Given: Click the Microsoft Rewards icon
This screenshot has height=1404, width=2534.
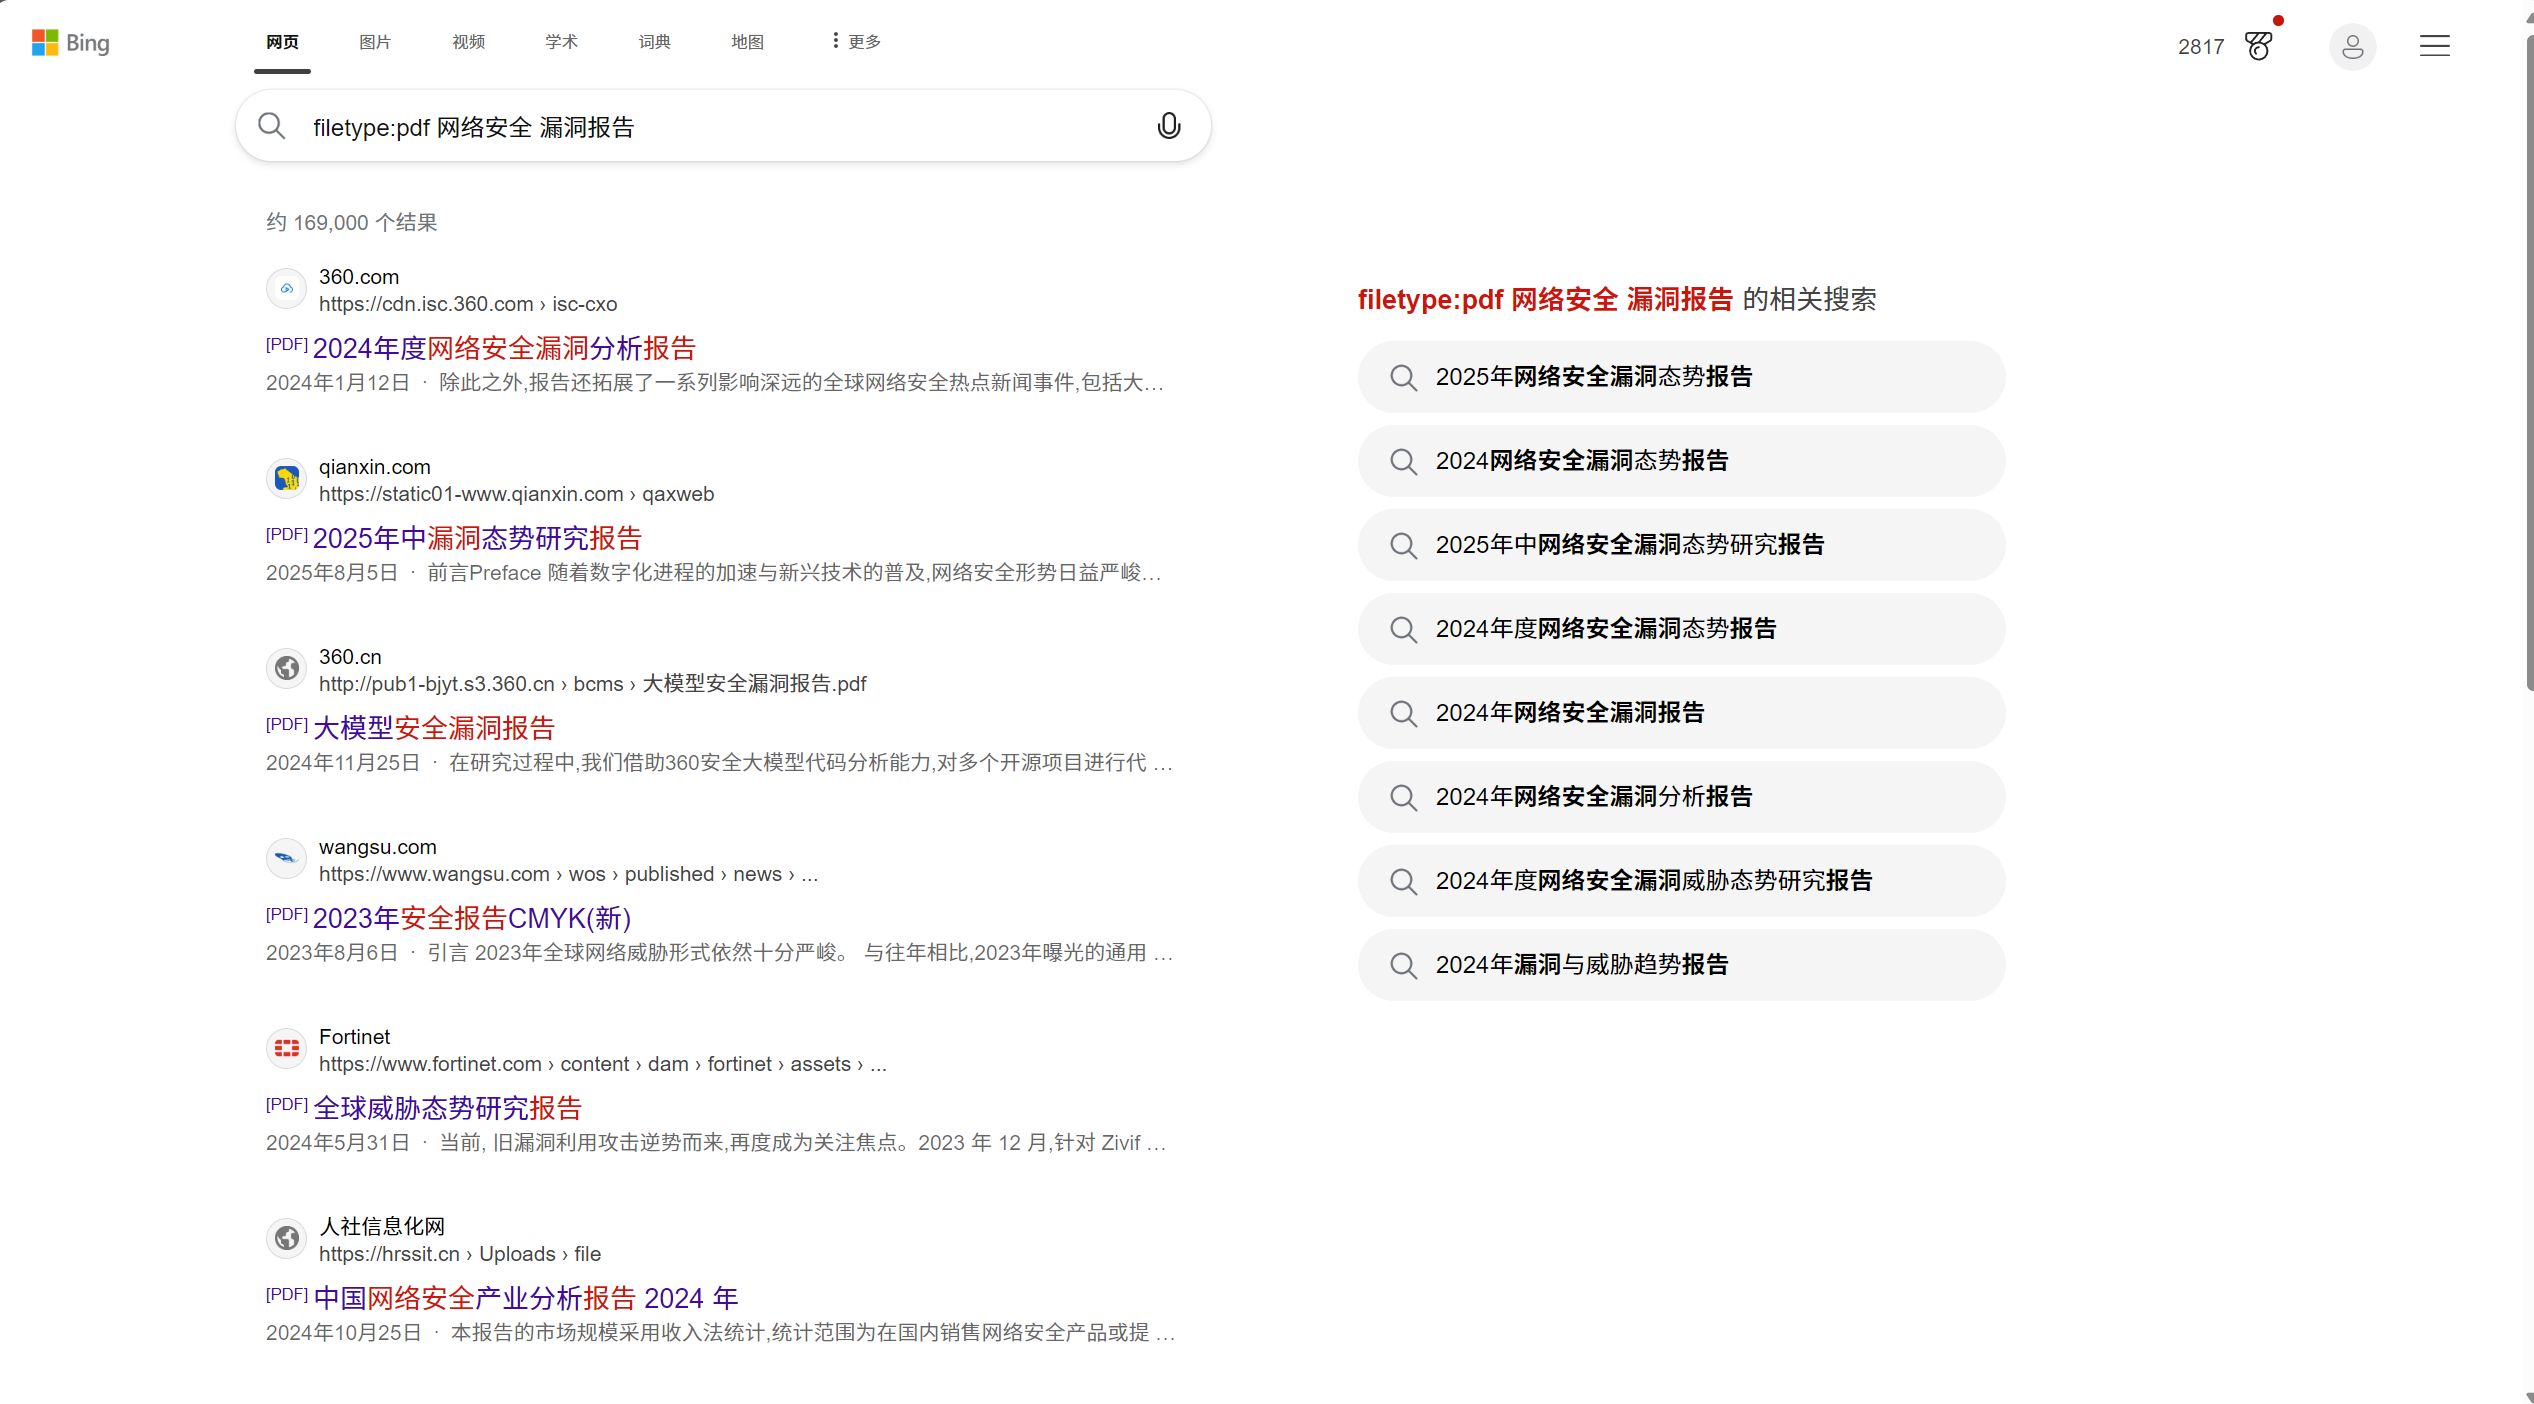Looking at the screenshot, I should tap(2260, 46).
